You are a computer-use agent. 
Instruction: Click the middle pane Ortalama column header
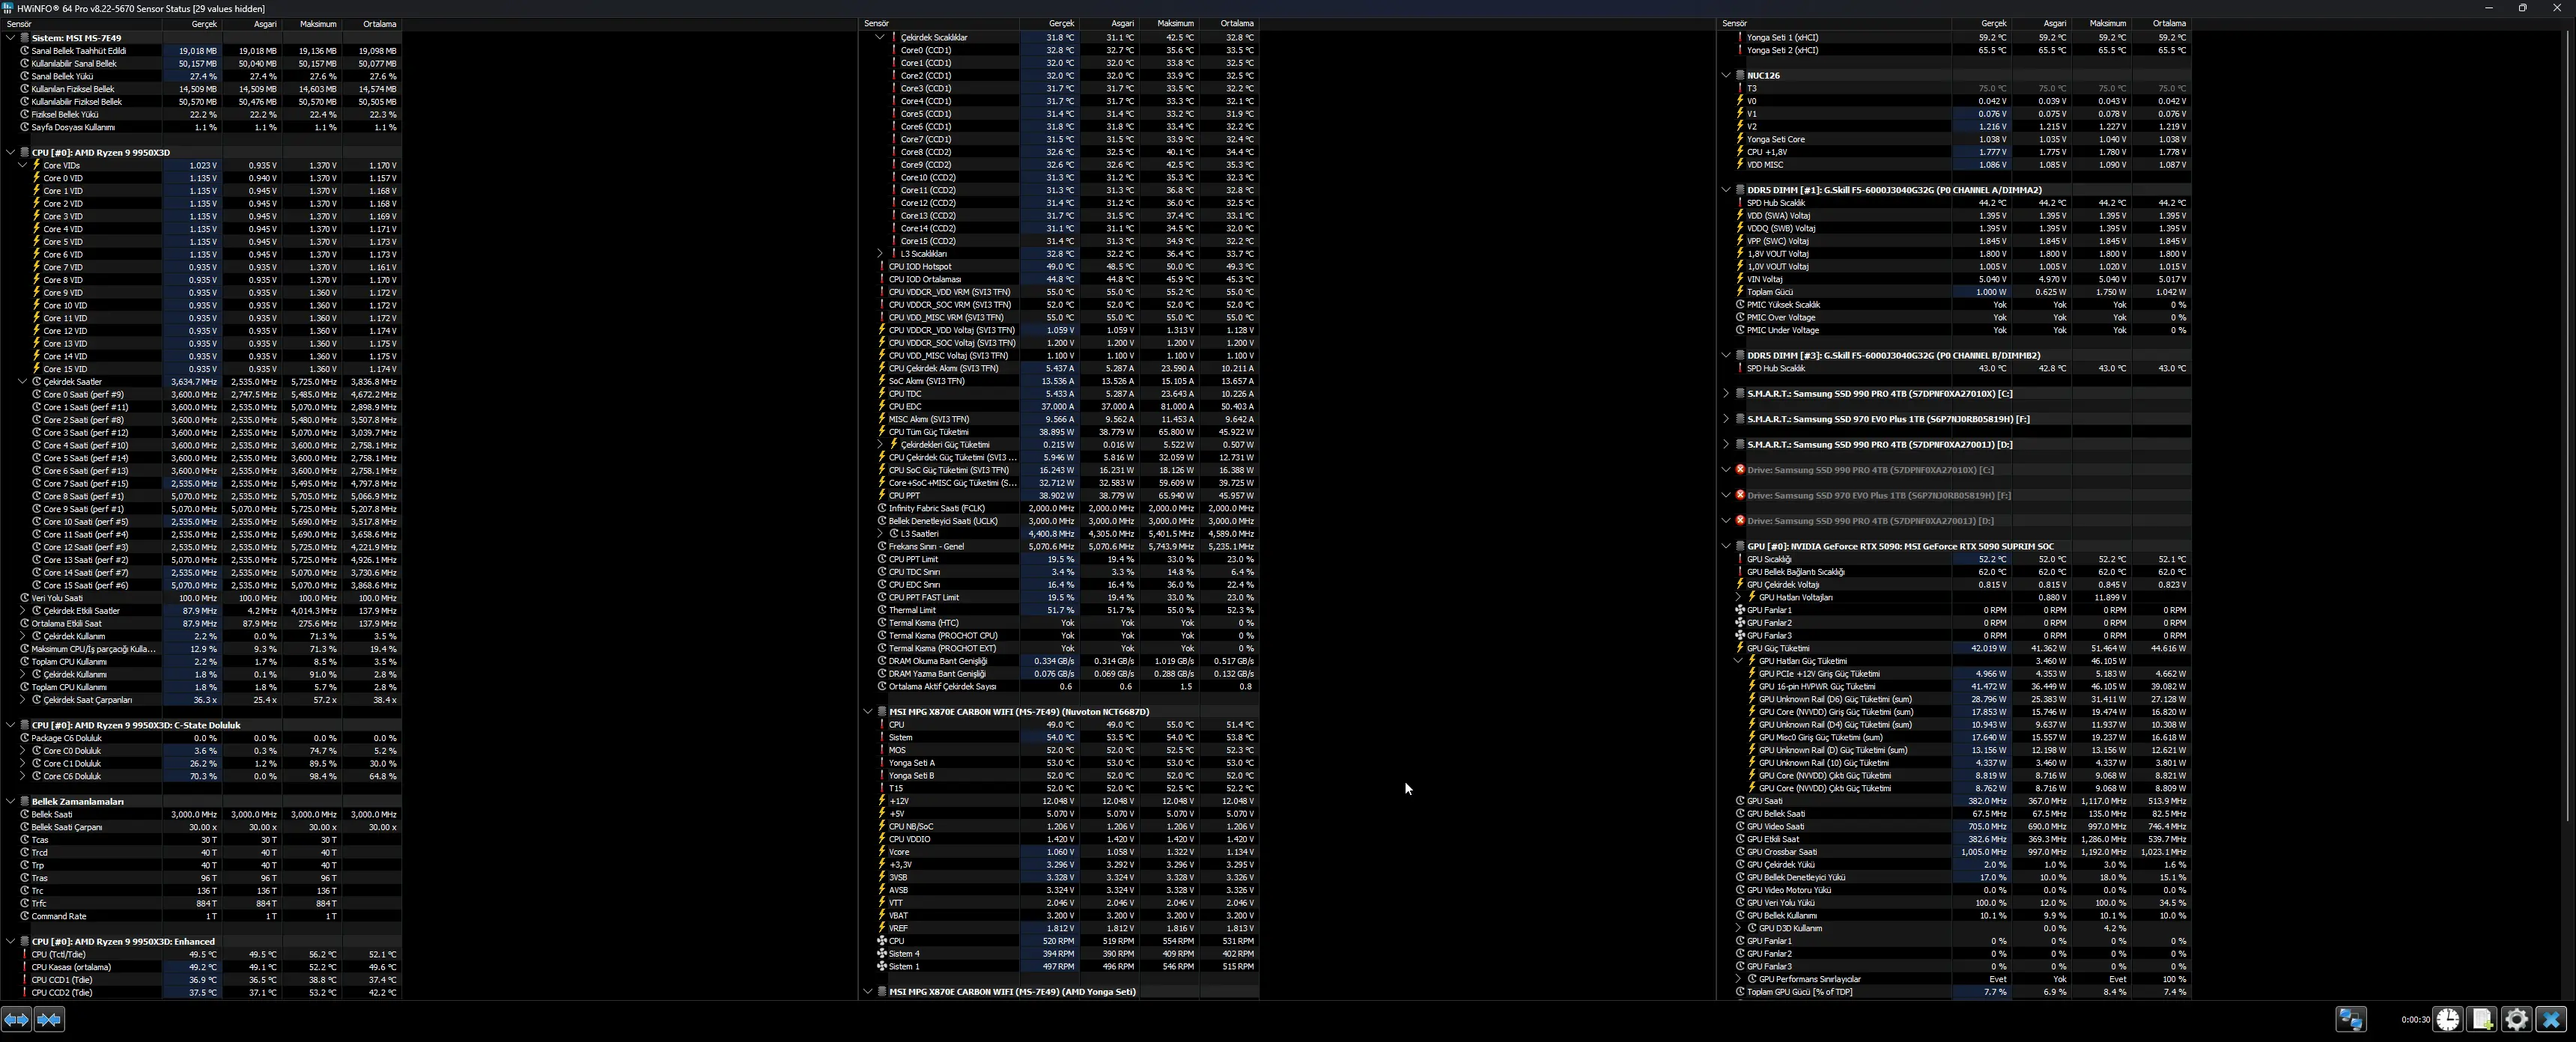[x=1229, y=23]
